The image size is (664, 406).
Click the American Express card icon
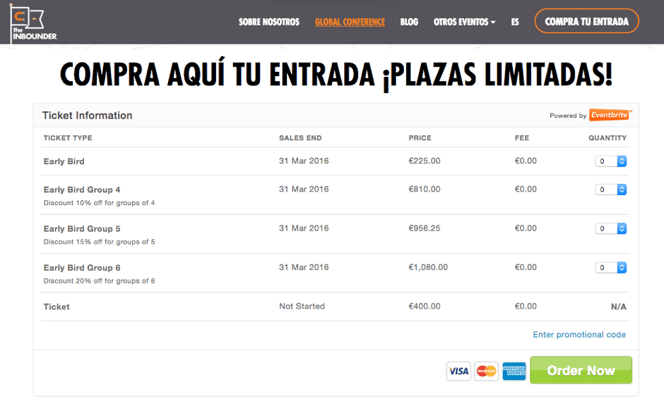(x=514, y=371)
